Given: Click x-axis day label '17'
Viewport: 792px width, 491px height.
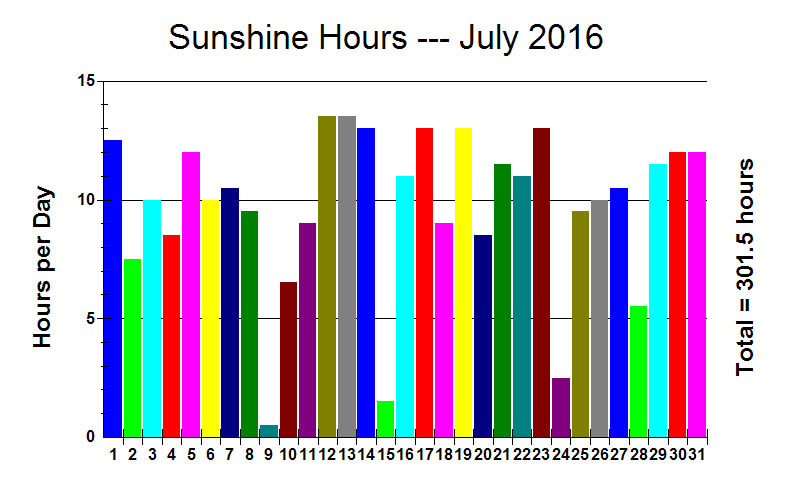Looking at the screenshot, I should point(425,455).
